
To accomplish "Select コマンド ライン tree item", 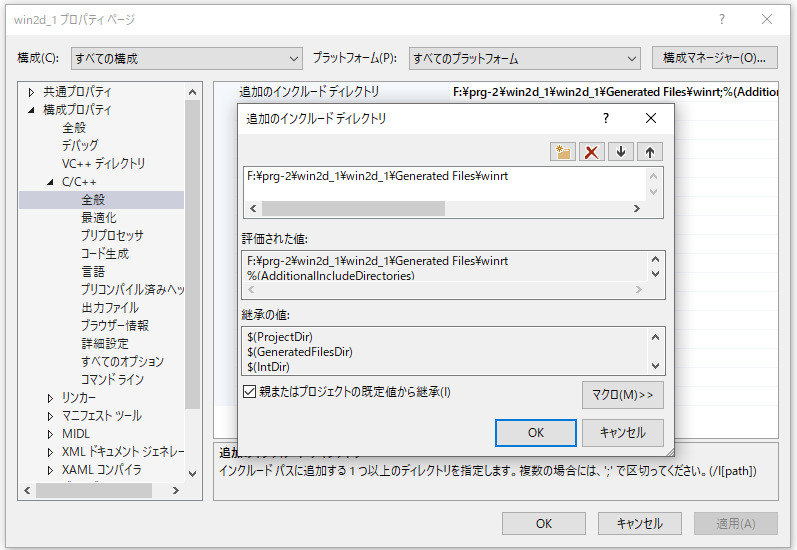I will click(112, 380).
